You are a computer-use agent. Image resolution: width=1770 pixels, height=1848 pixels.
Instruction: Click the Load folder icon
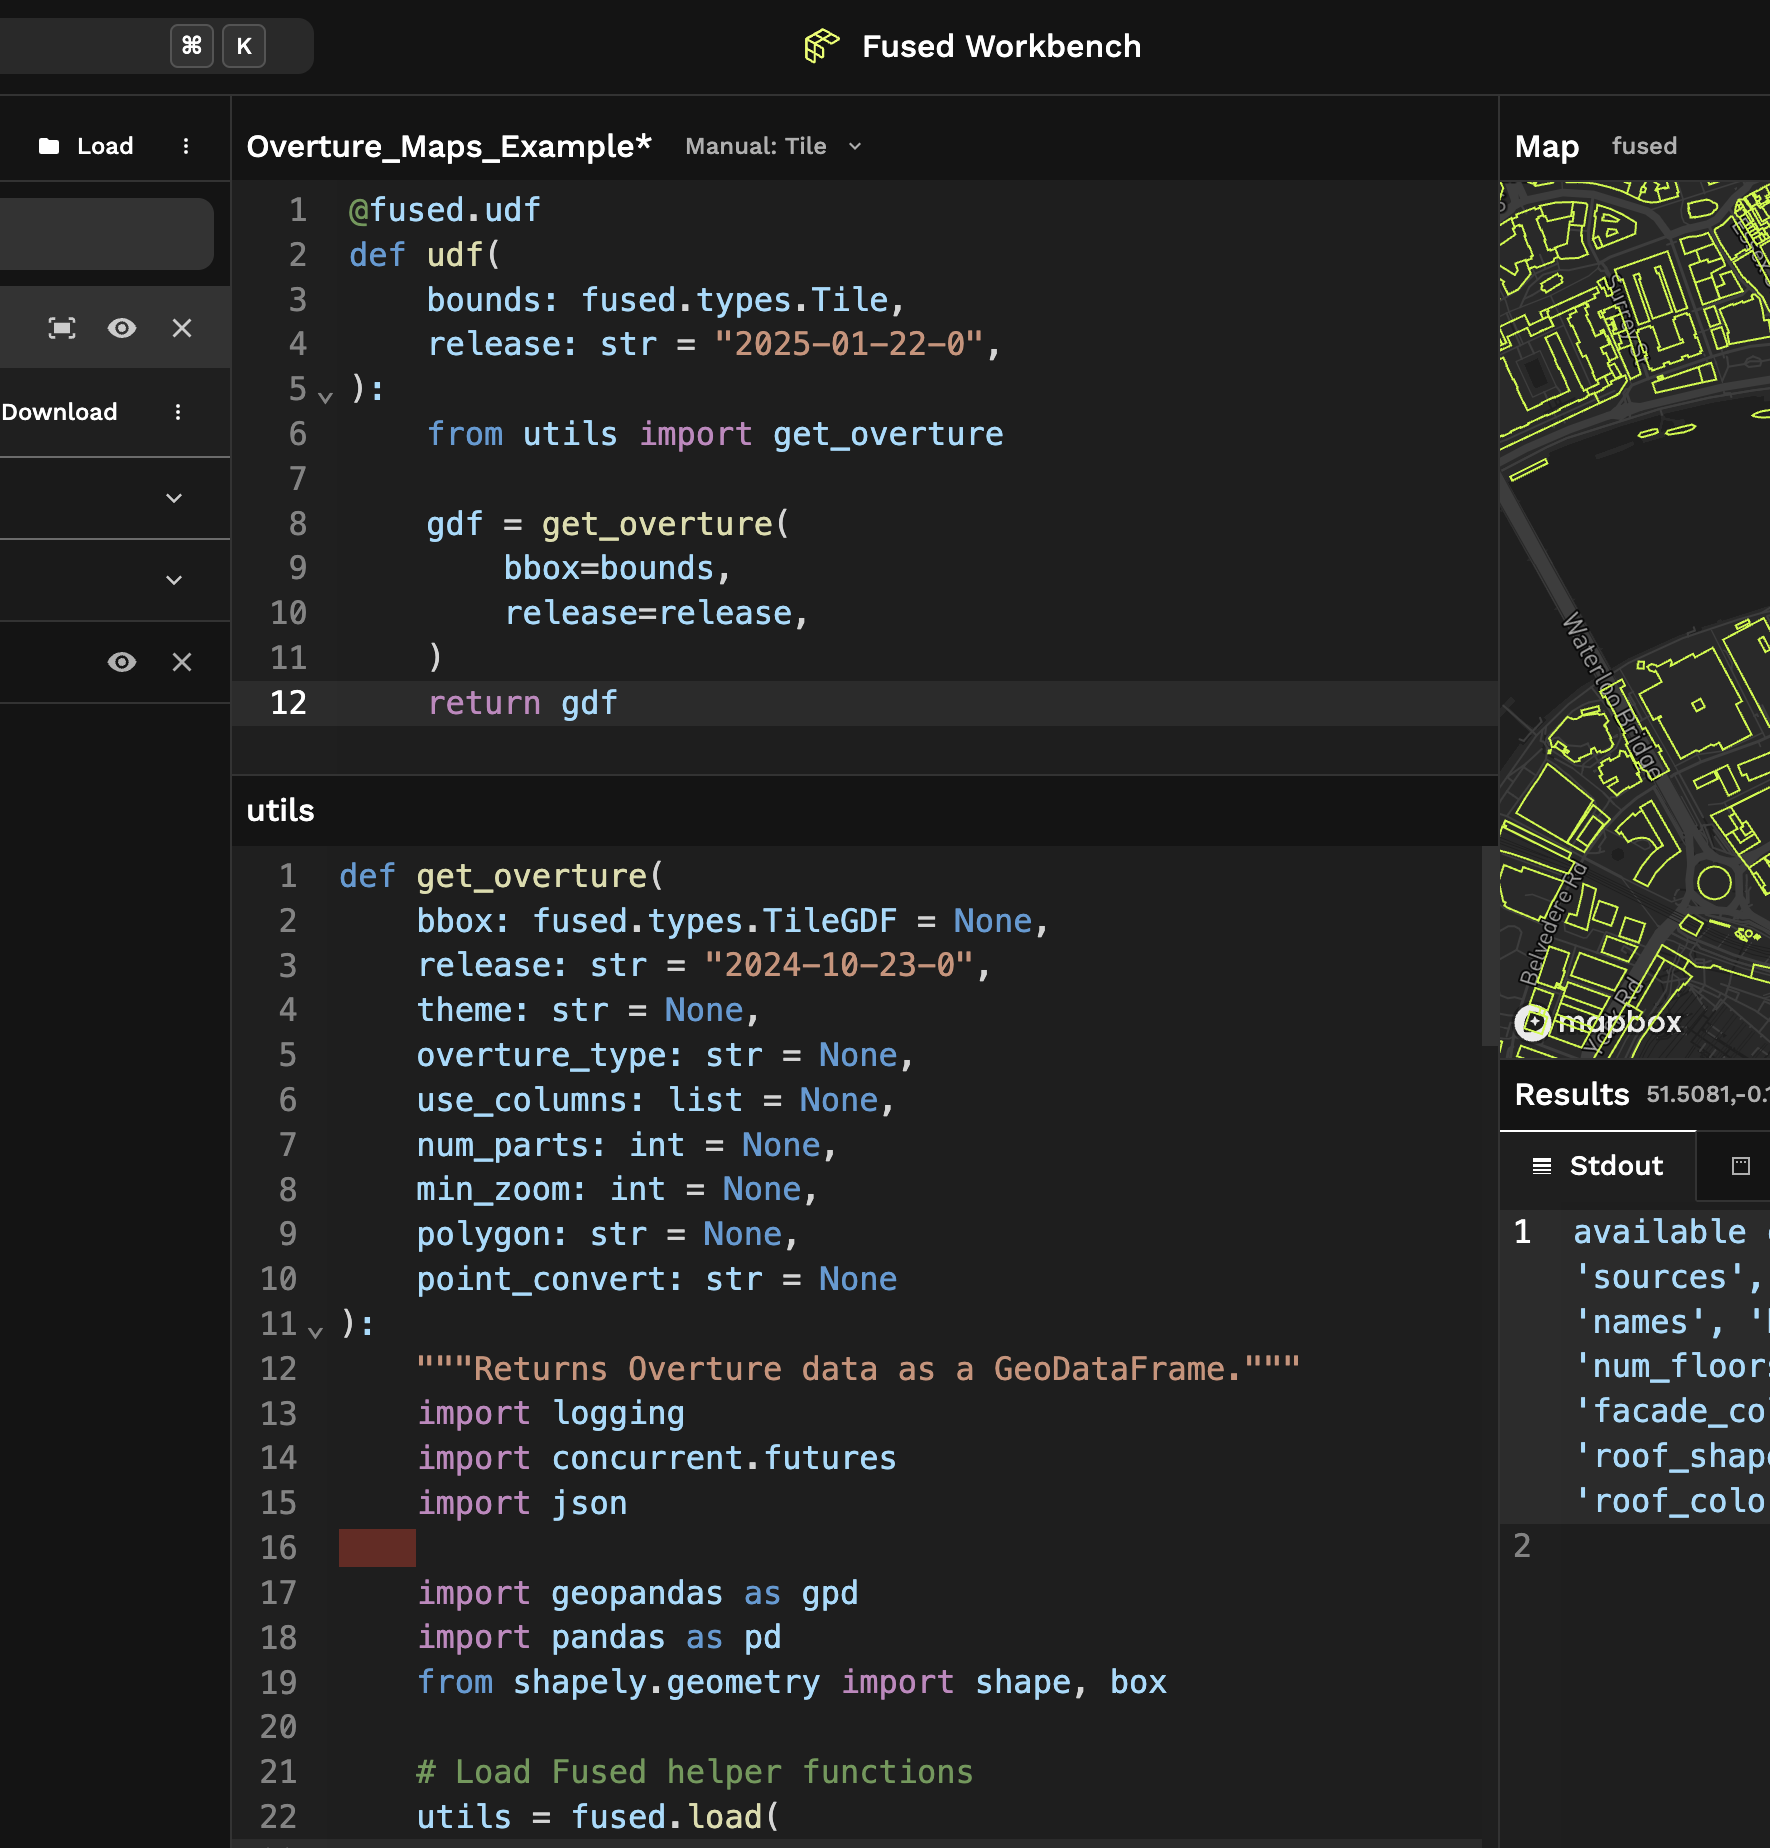click(49, 146)
